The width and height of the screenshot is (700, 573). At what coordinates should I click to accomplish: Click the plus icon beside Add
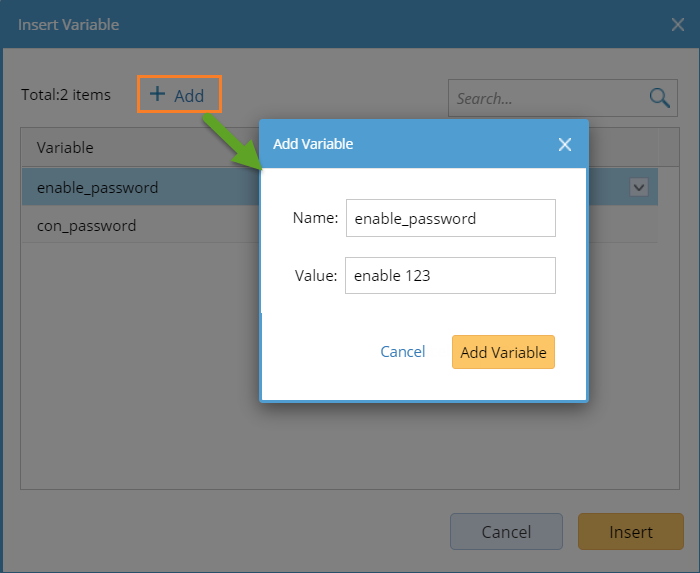point(157,94)
